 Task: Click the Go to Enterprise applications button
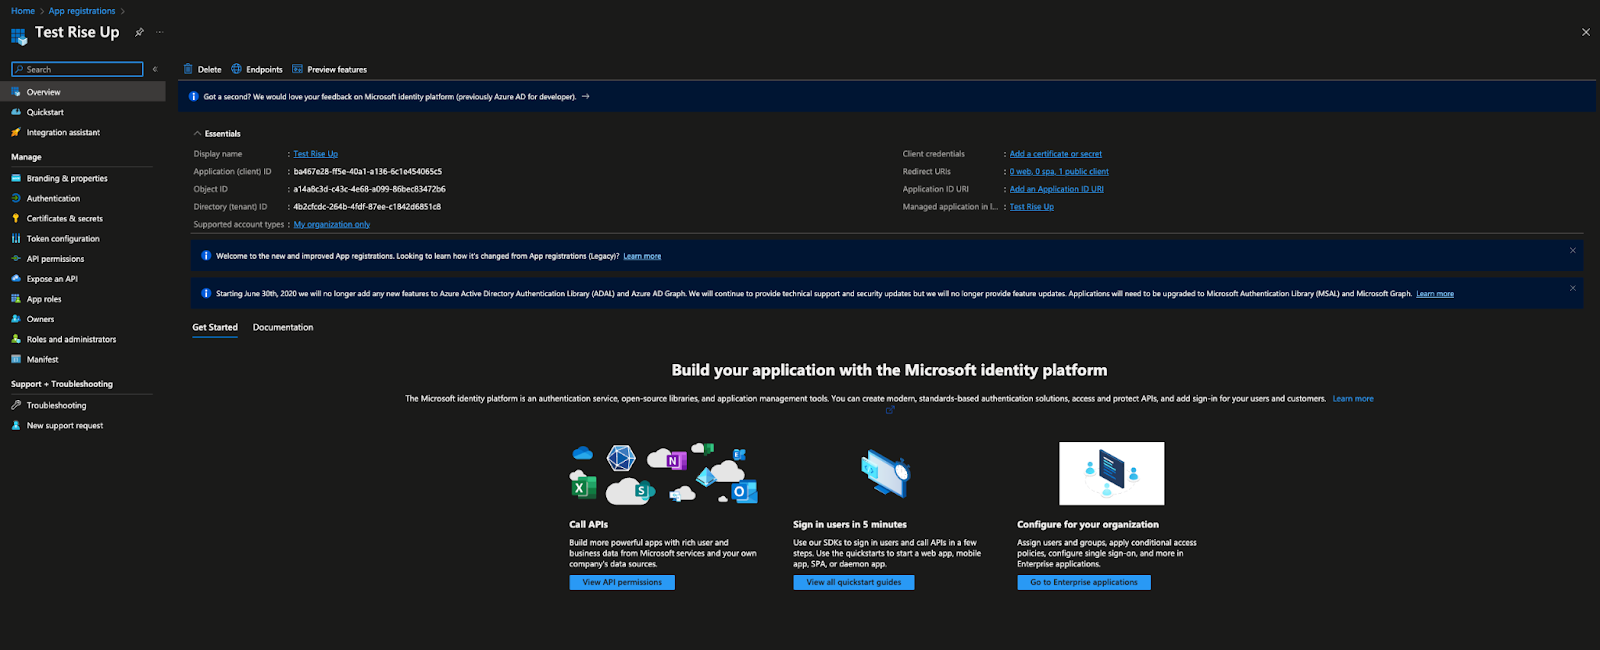pos(1084,582)
